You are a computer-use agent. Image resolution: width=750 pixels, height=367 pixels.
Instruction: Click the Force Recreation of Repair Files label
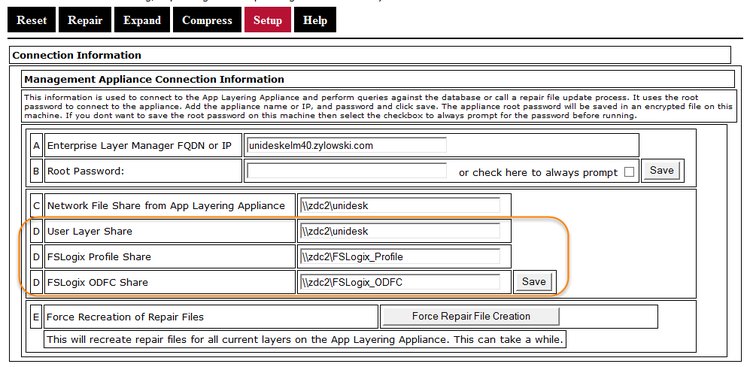(x=125, y=317)
